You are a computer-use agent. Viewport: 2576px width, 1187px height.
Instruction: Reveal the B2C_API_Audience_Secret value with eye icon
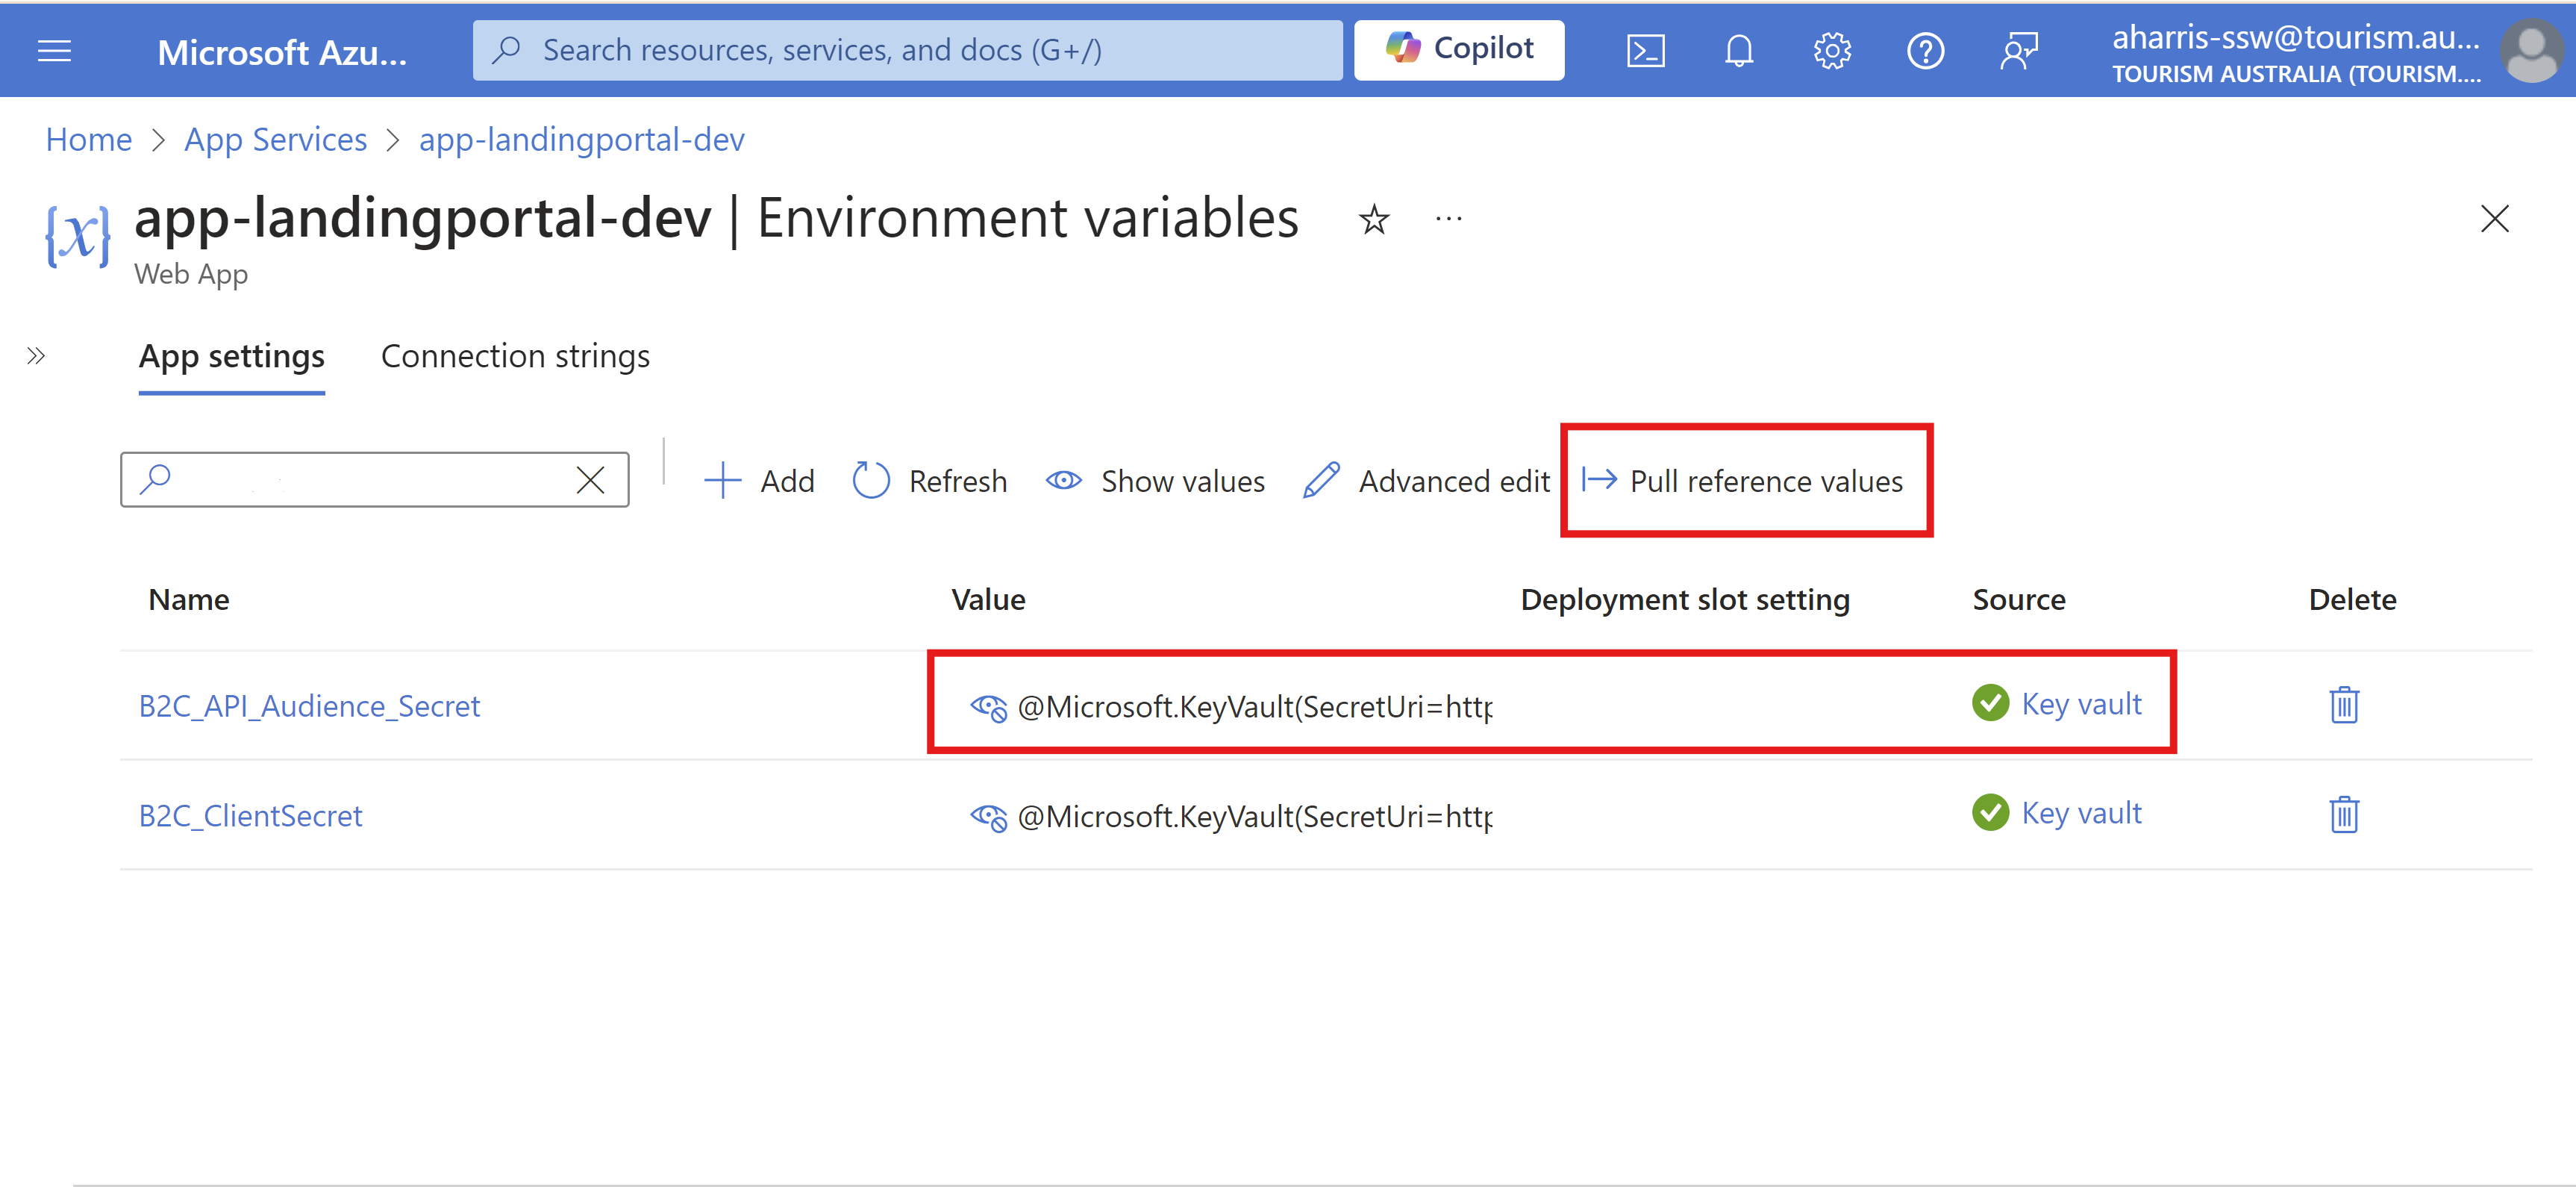pyautogui.click(x=988, y=707)
